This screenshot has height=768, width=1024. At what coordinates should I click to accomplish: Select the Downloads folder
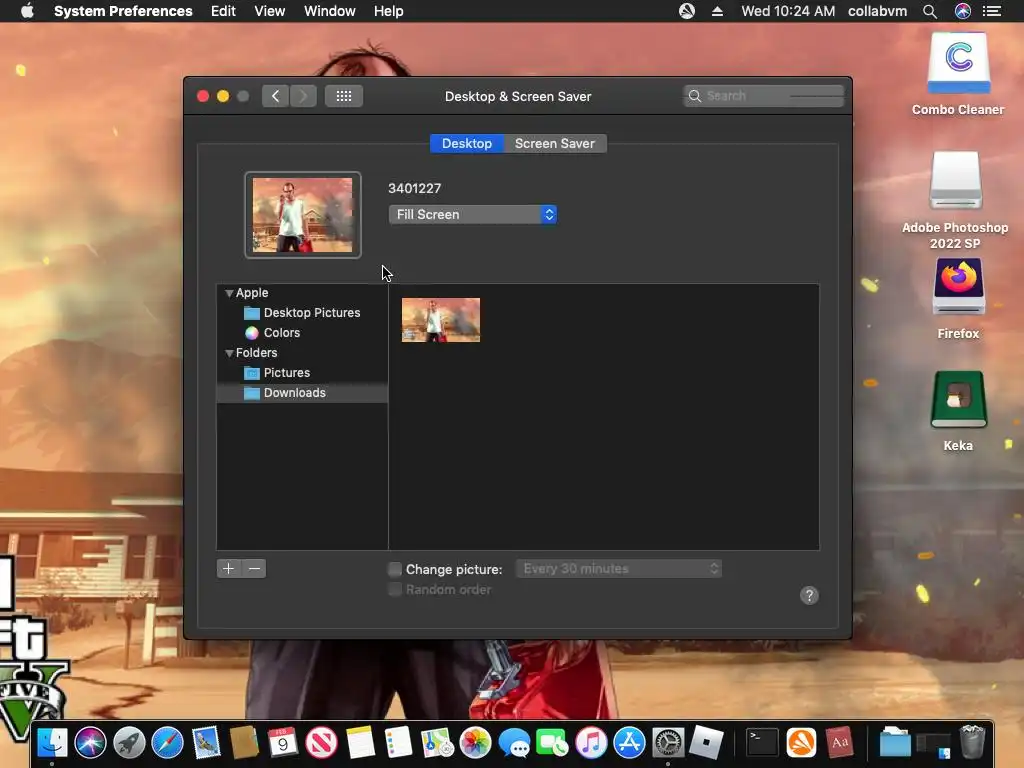(302, 393)
